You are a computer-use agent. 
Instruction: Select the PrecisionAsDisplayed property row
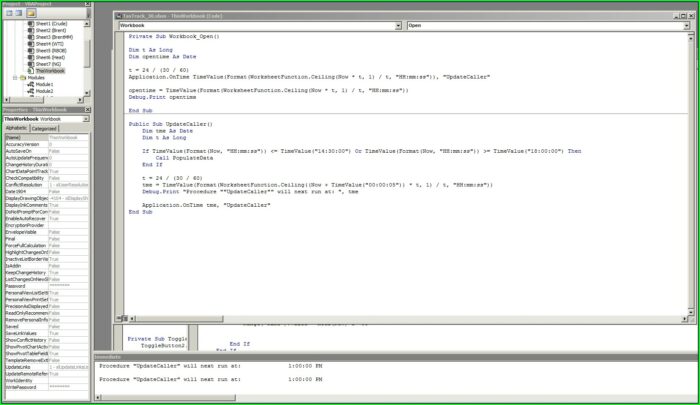point(46,306)
